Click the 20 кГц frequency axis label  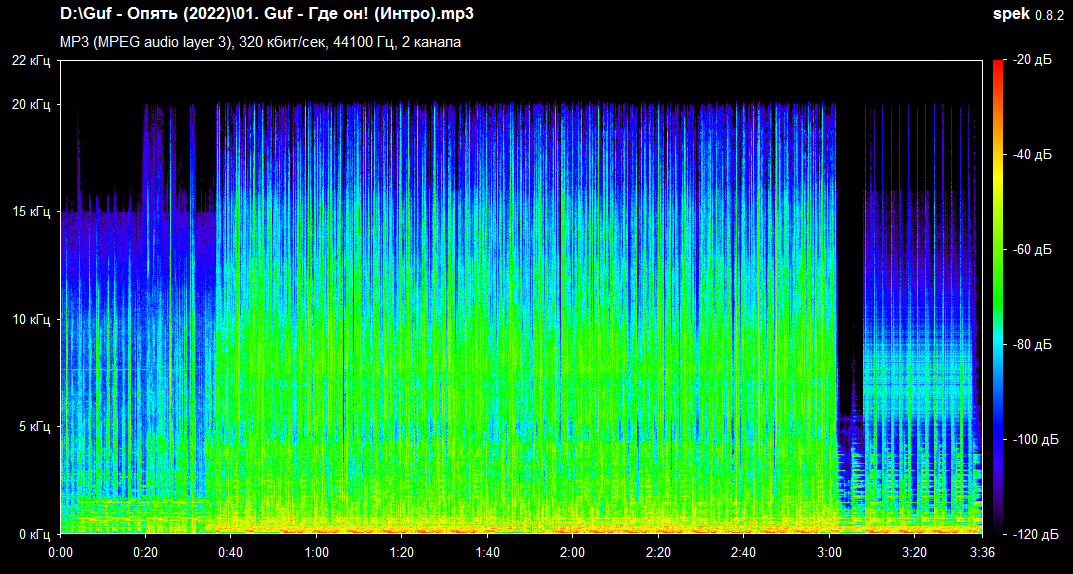point(31,104)
